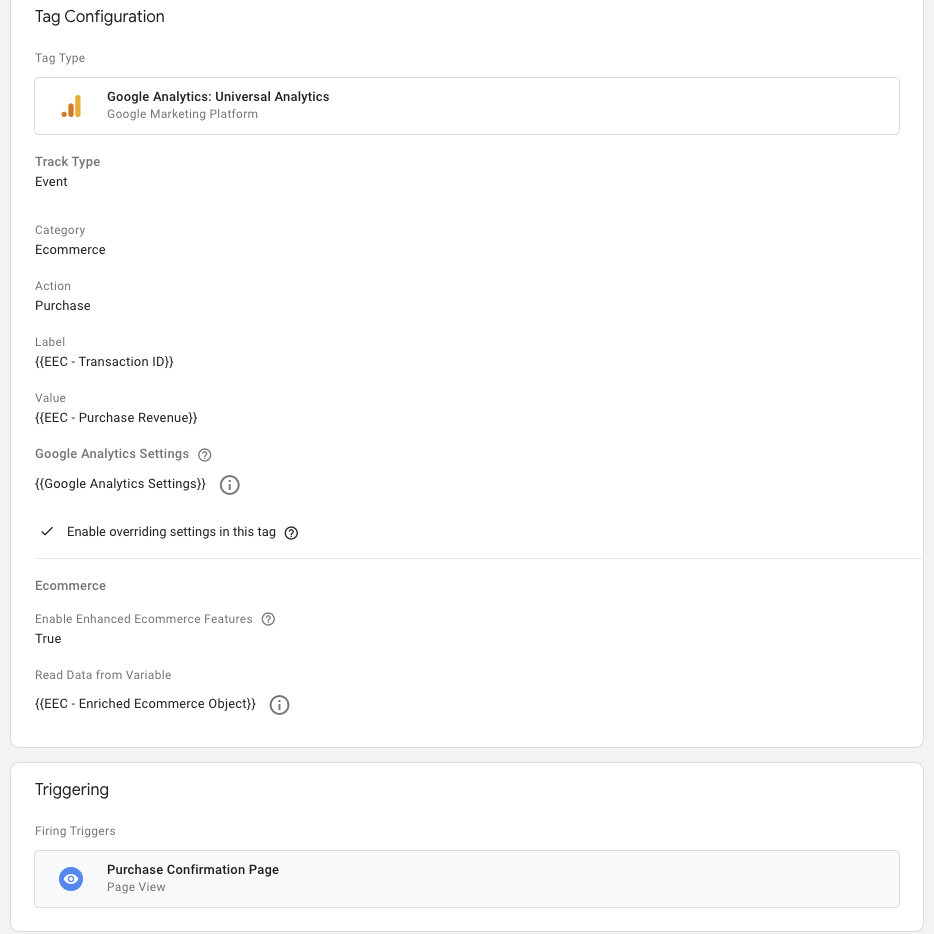Image resolution: width=934 pixels, height=934 pixels.
Task: Click the Google Analytics bar chart icon
Action: pyautogui.click(x=71, y=106)
